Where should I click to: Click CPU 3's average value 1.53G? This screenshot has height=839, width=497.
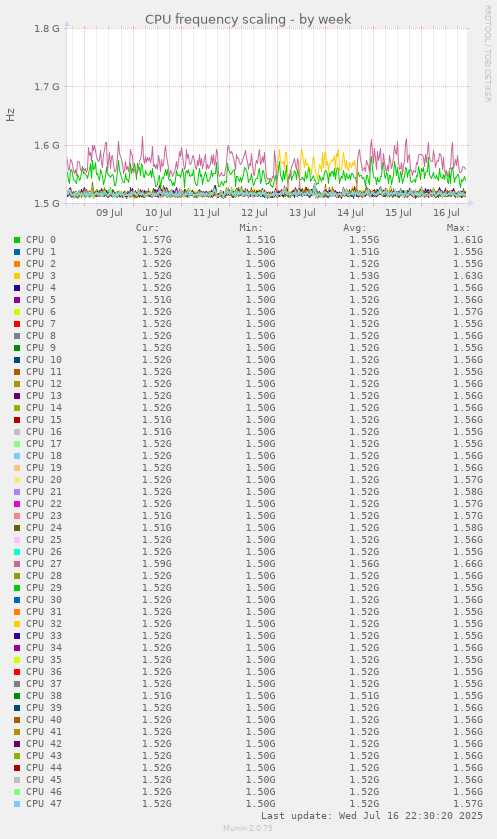[364, 276]
